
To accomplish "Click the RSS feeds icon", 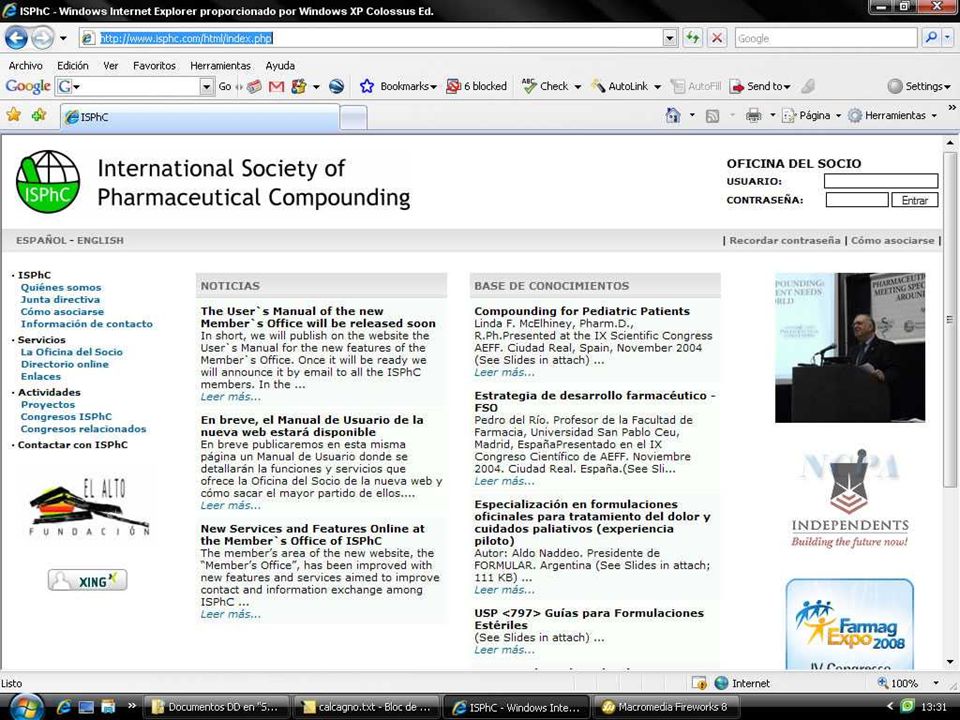I will click(x=712, y=115).
